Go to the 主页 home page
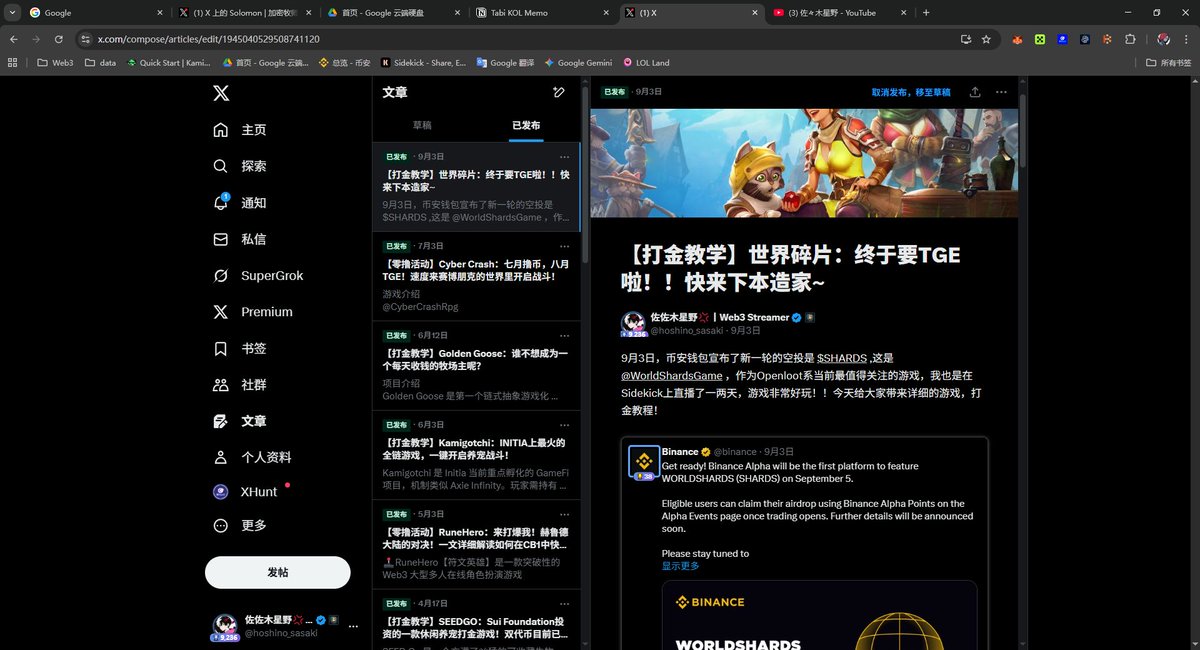The height and width of the screenshot is (650, 1200). click(x=240, y=130)
